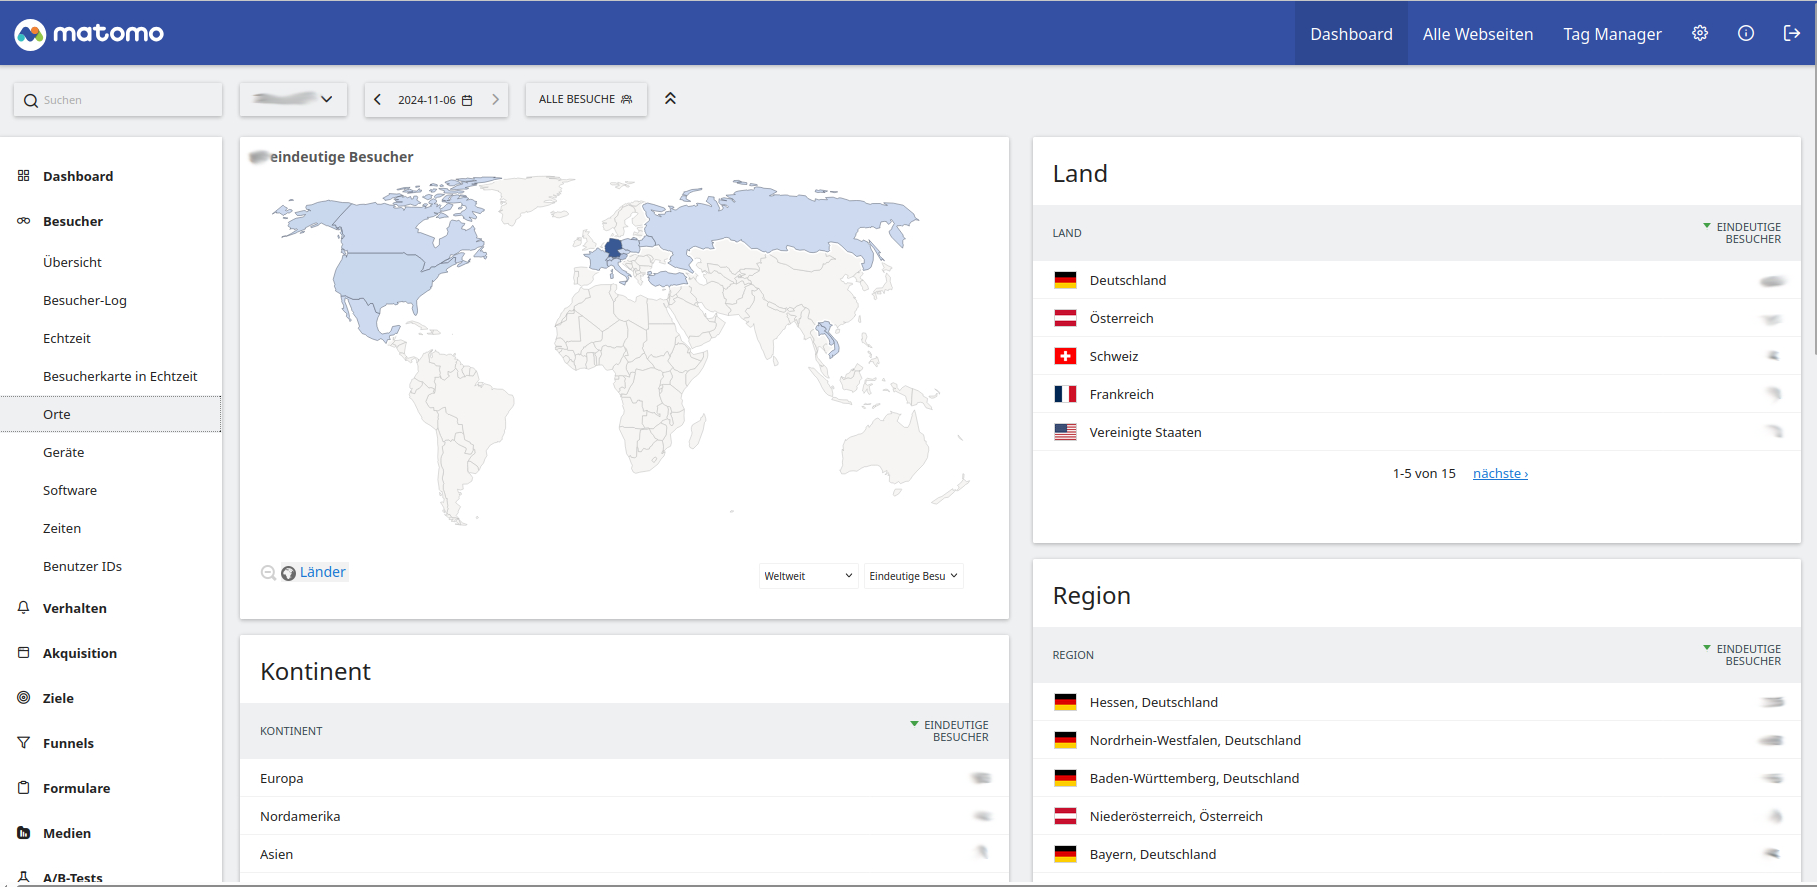Open settings gear in top bar
This screenshot has height=887, width=1817.
[1700, 33]
